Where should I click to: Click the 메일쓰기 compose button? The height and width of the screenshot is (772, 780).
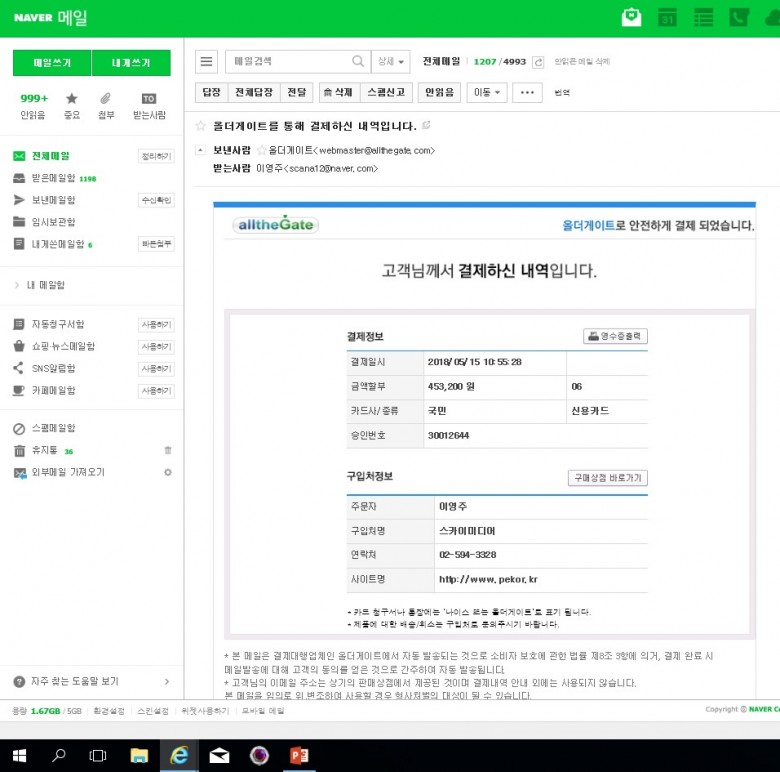click(52, 63)
